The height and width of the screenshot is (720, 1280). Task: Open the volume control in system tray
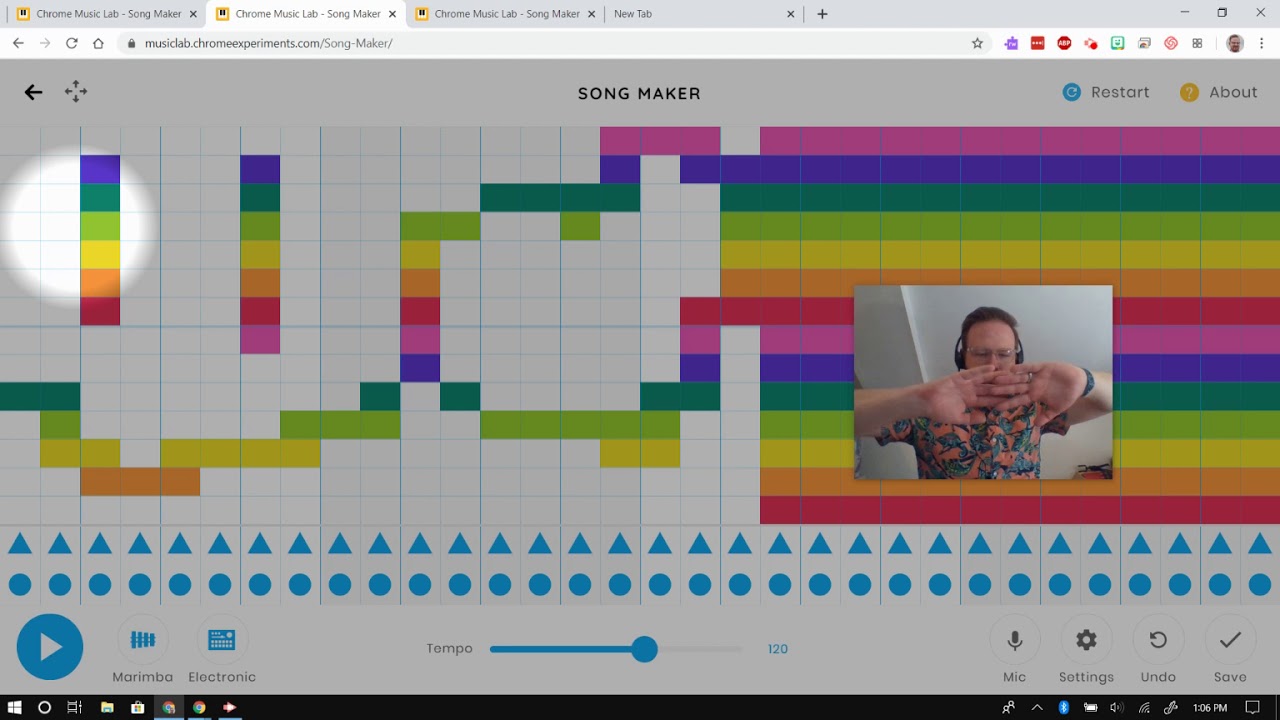click(1117, 707)
